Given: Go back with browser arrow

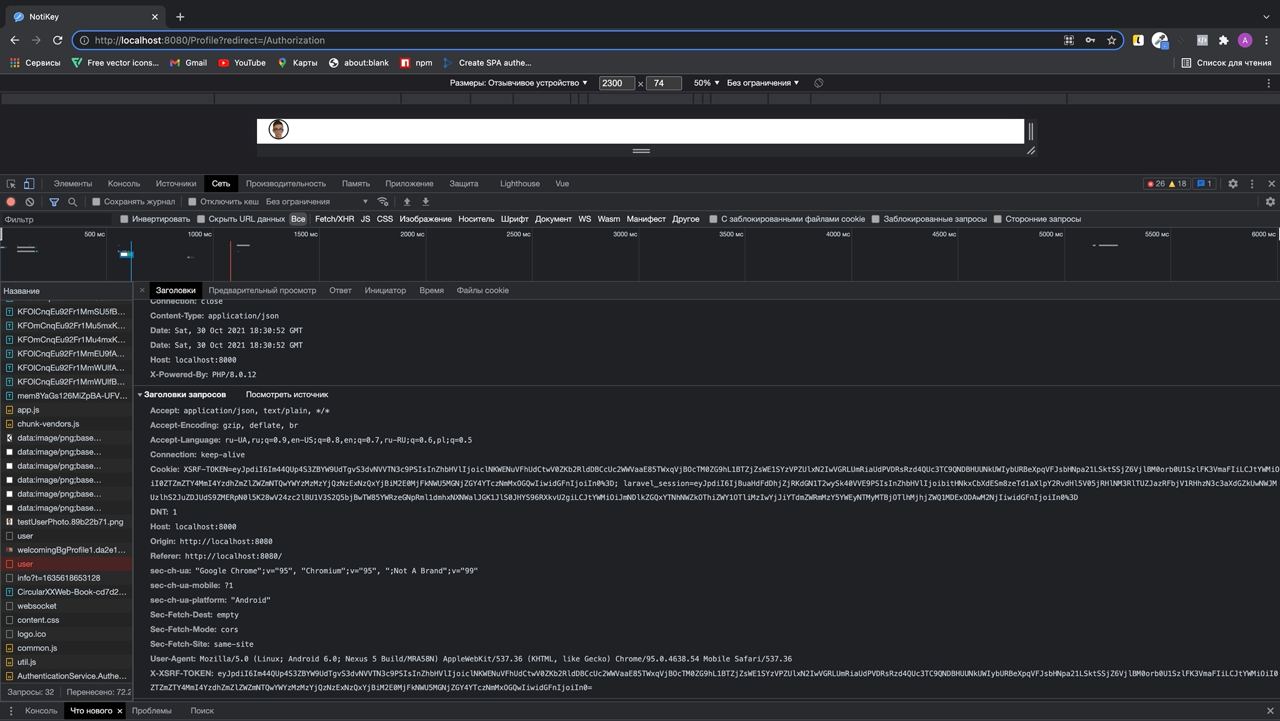Looking at the screenshot, I should point(14,40).
